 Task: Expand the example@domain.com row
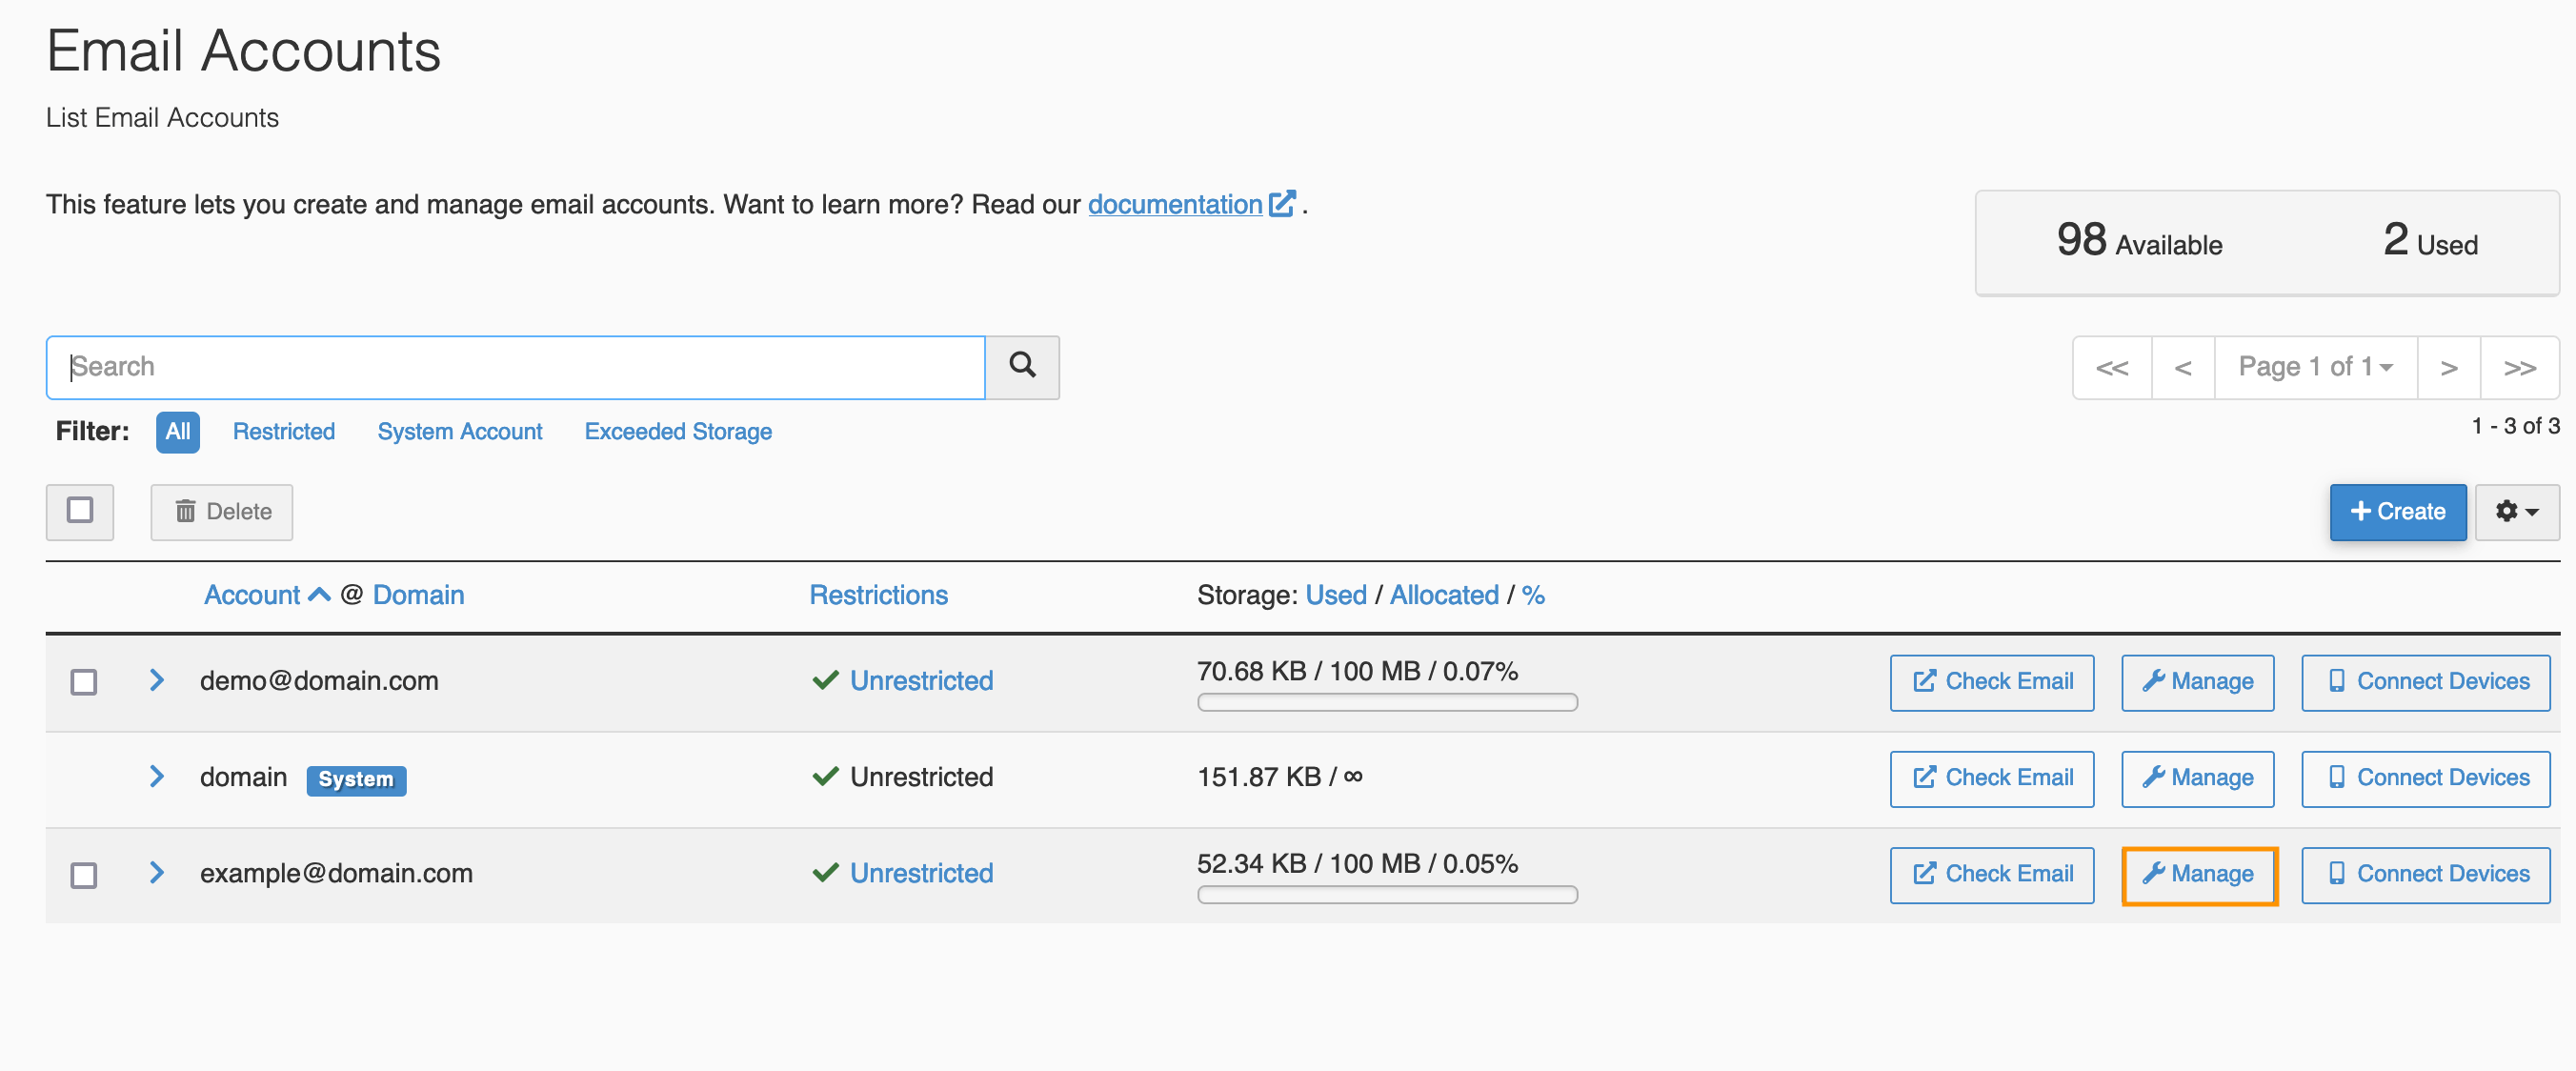(157, 872)
